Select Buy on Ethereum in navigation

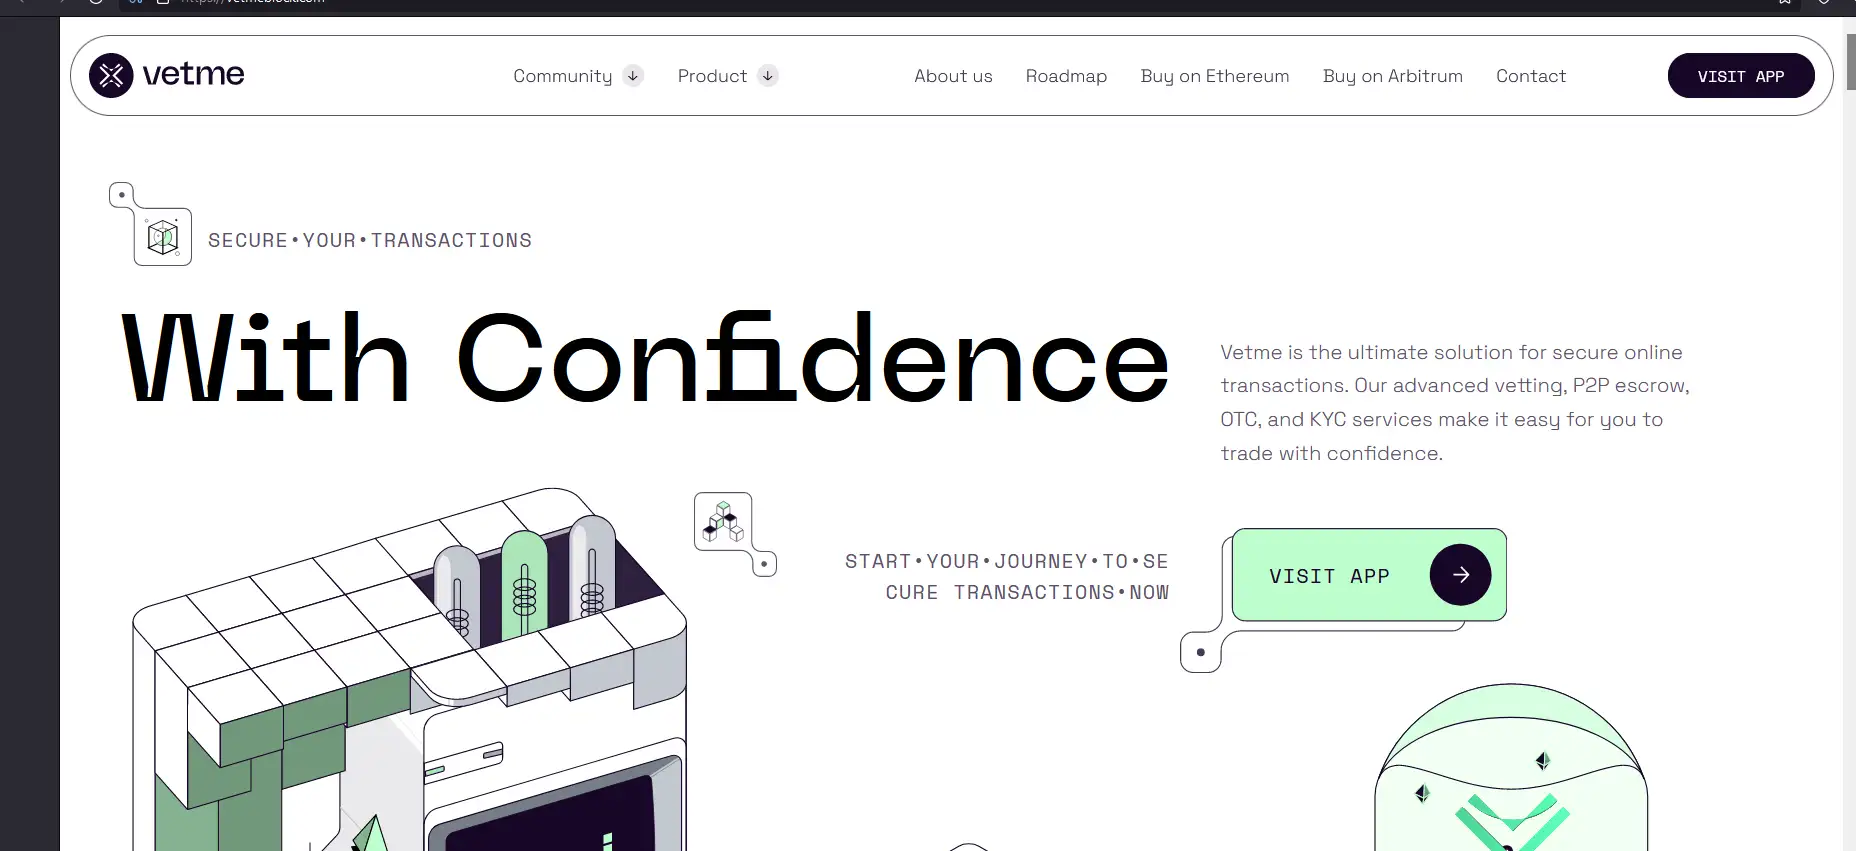1214,76
